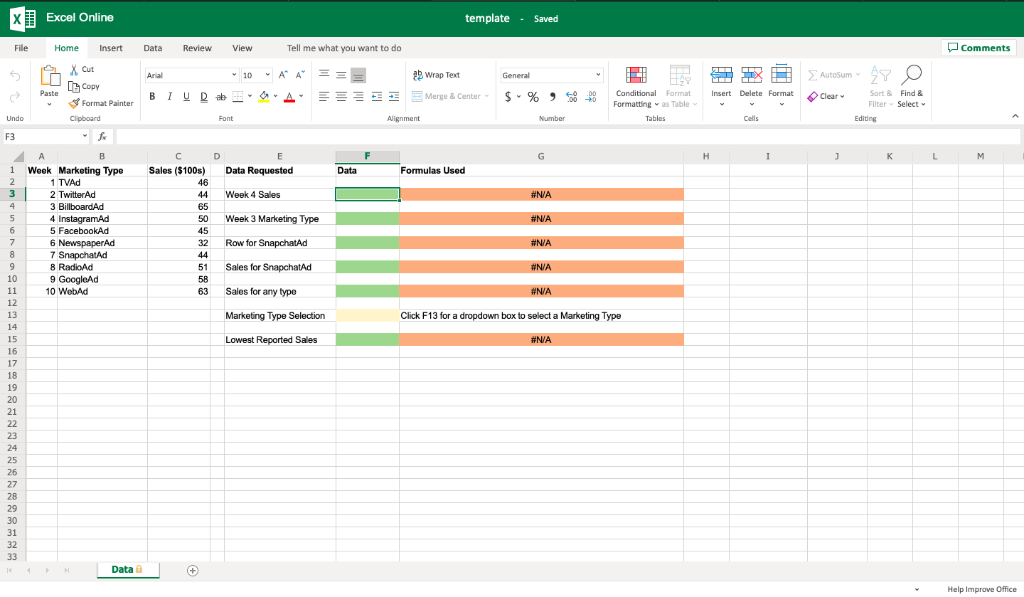
Task: Click the Select All corner triangle
Action: tap(18, 156)
